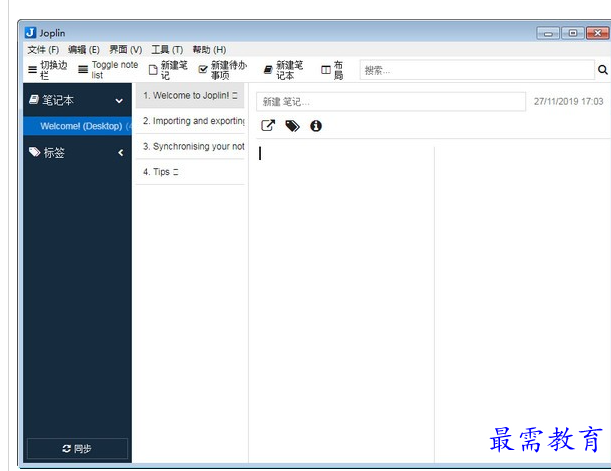The width and height of the screenshot is (611, 471).
Task: Click the 标签 tags header icon
Action: click(34, 152)
